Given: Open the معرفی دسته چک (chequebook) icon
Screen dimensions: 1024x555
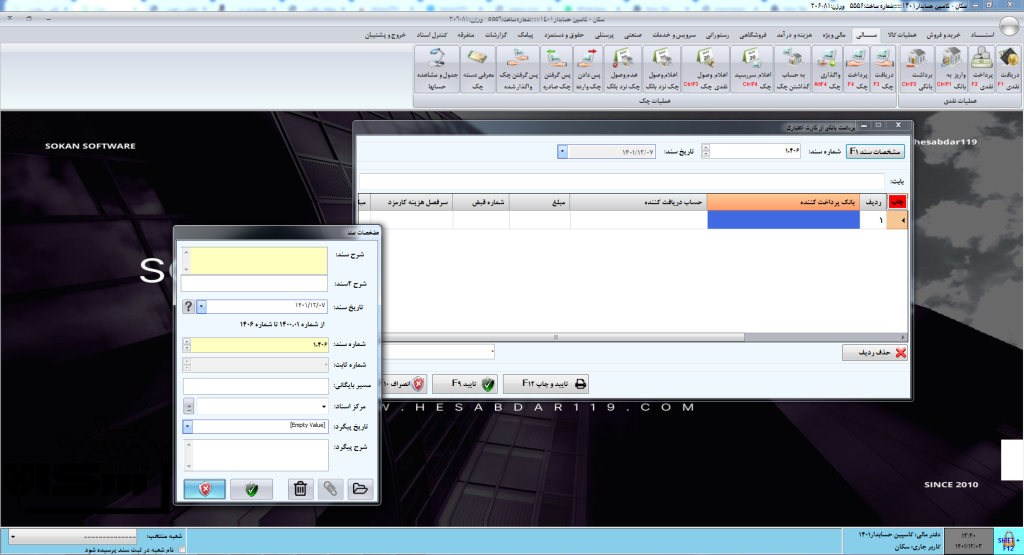Looking at the screenshot, I should pyautogui.click(x=477, y=70).
